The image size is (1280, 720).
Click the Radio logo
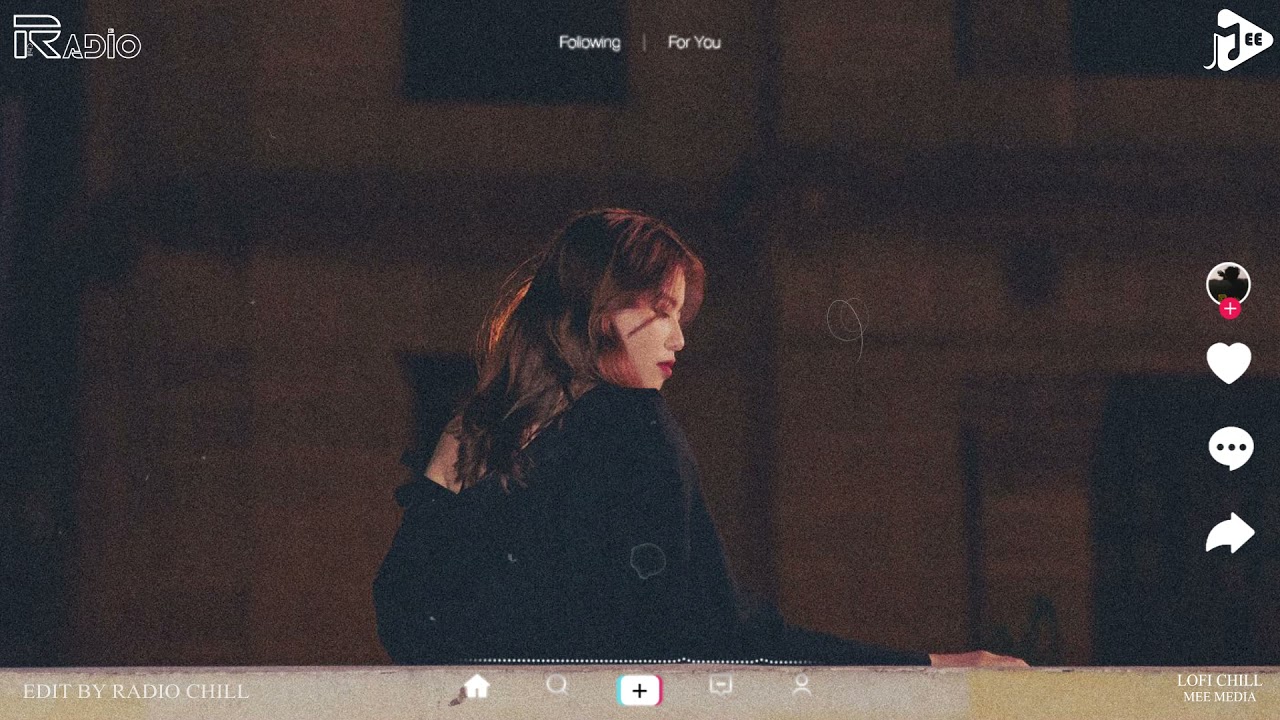[77, 38]
